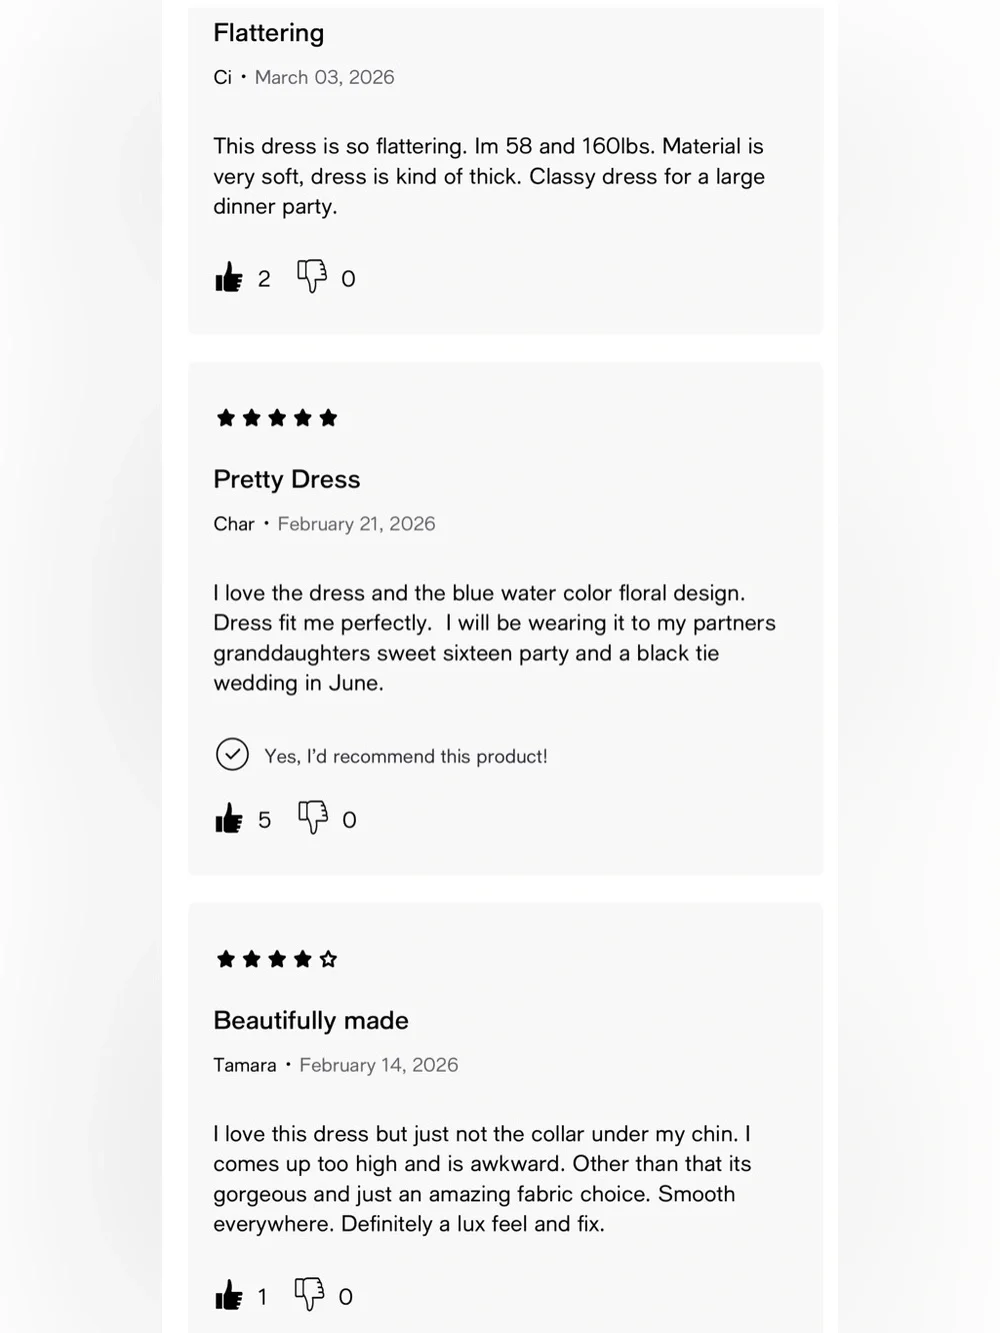Open the Flattering review title
Viewport: 1000px width, 1333px height.
click(x=269, y=33)
